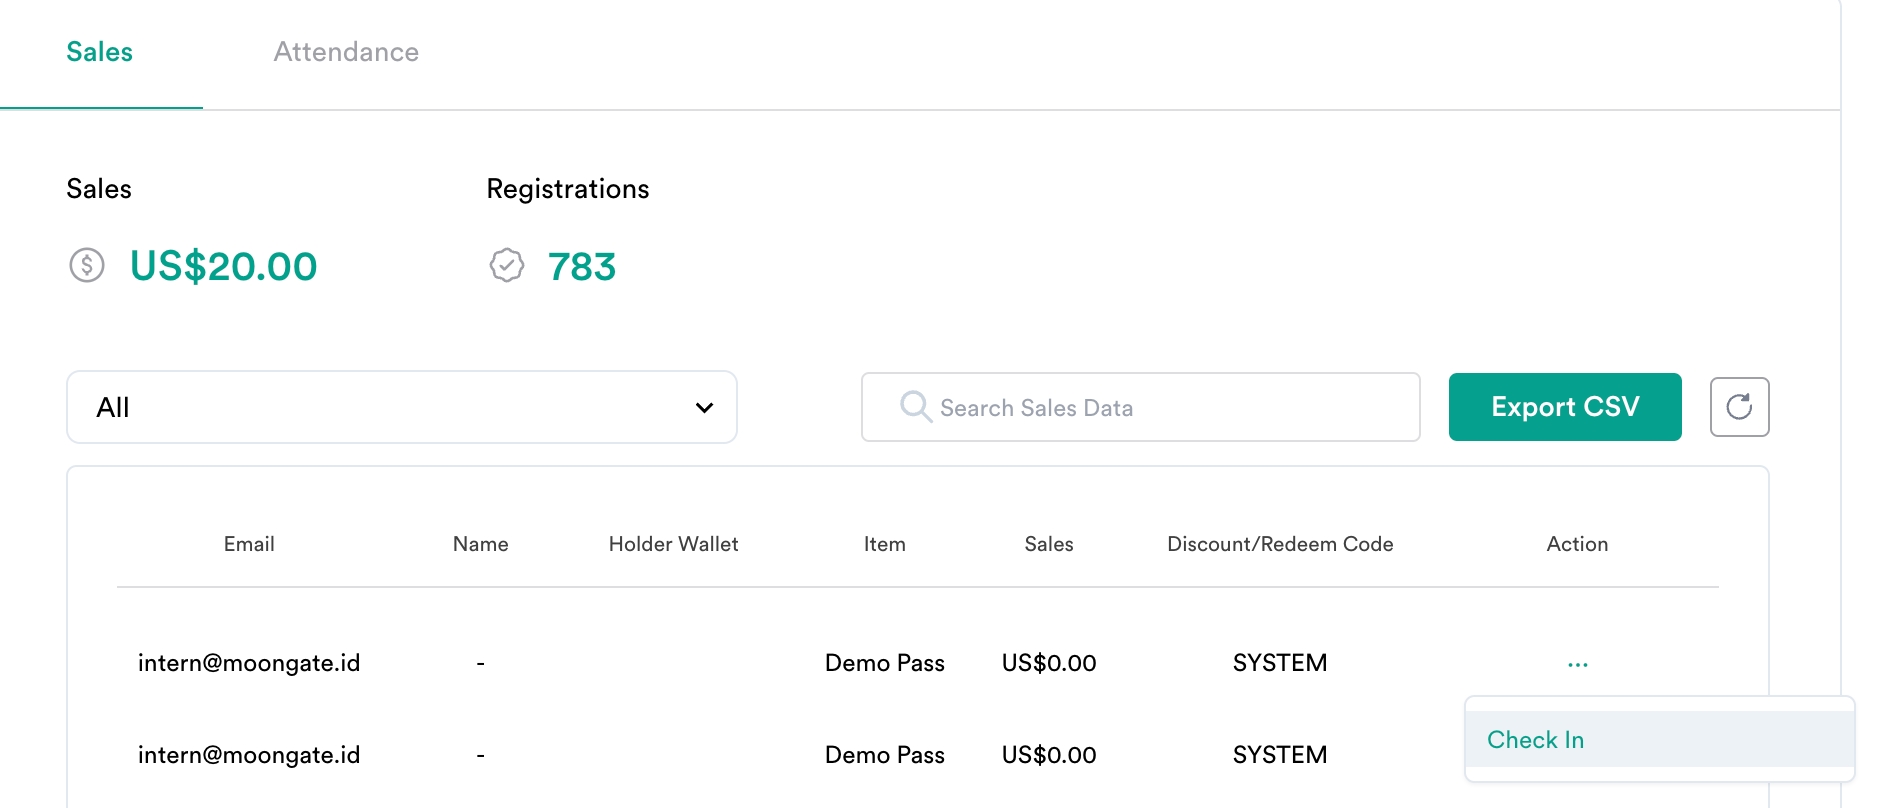Open the three-dot action menu in first row
The height and width of the screenshot is (808, 1898).
pyautogui.click(x=1577, y=665)
